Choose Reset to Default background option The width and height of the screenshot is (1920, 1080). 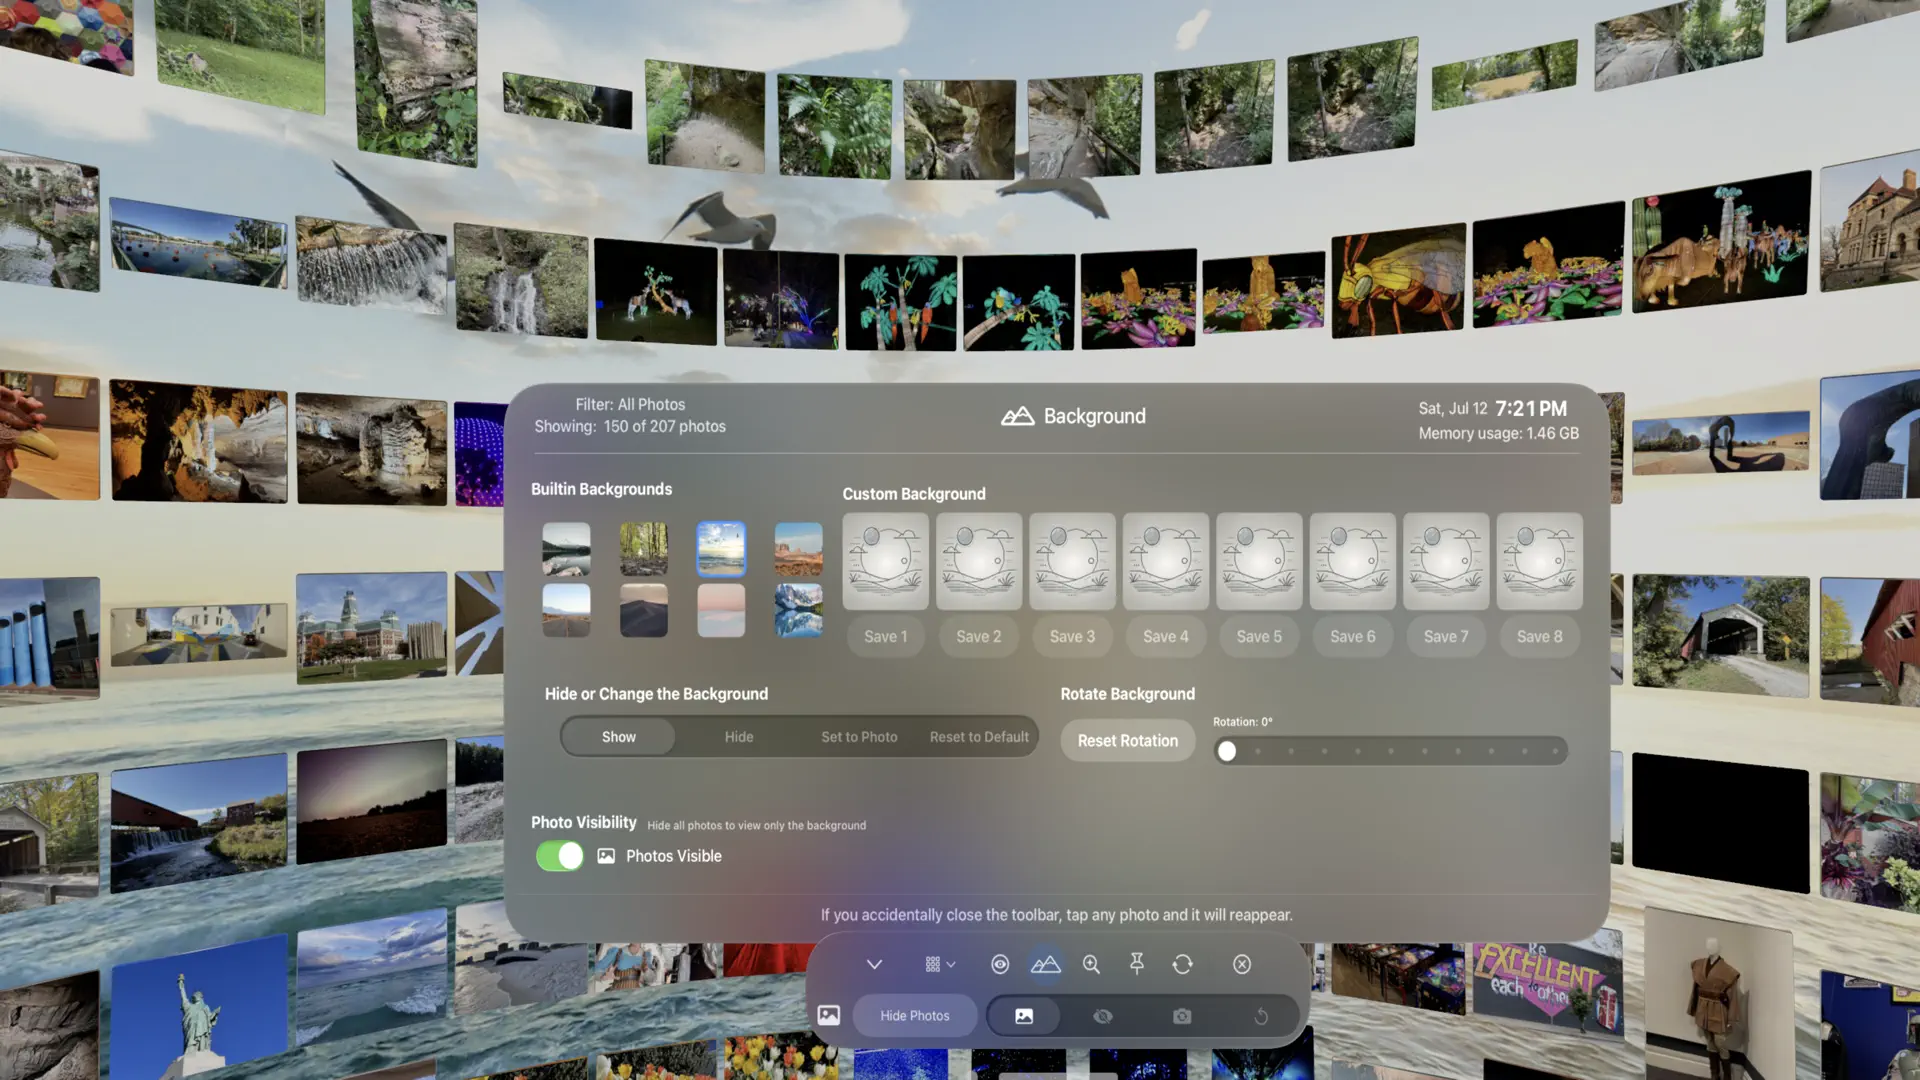click(x=978, y=736)
